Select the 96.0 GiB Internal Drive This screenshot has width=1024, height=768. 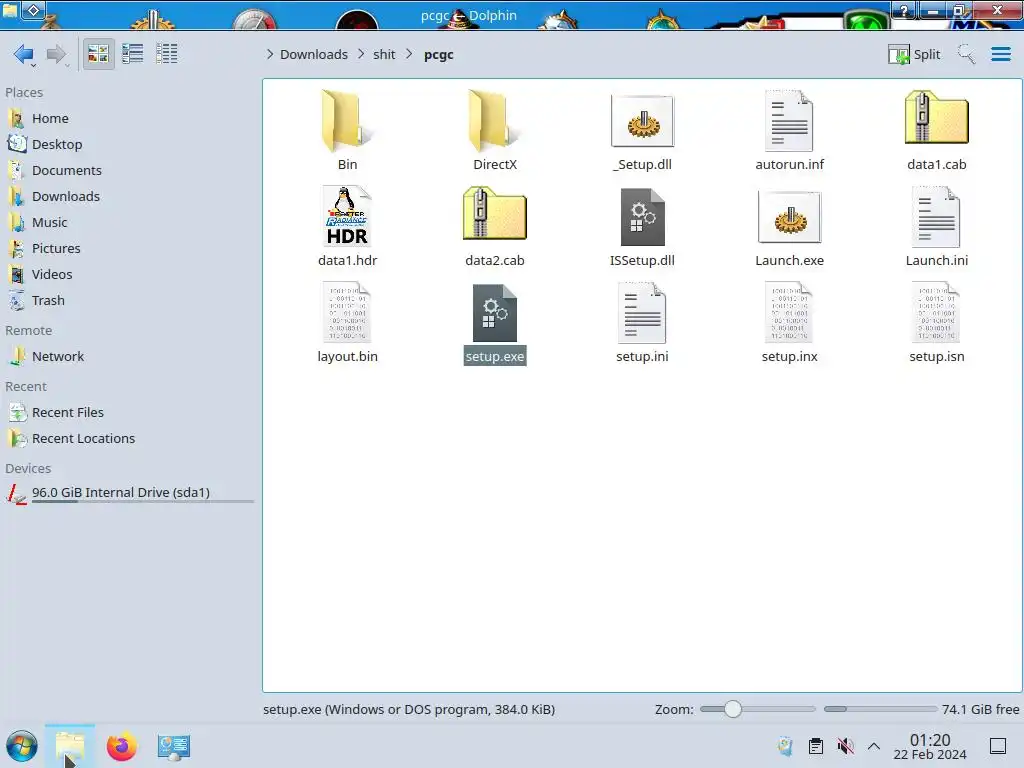coord(131,494)
